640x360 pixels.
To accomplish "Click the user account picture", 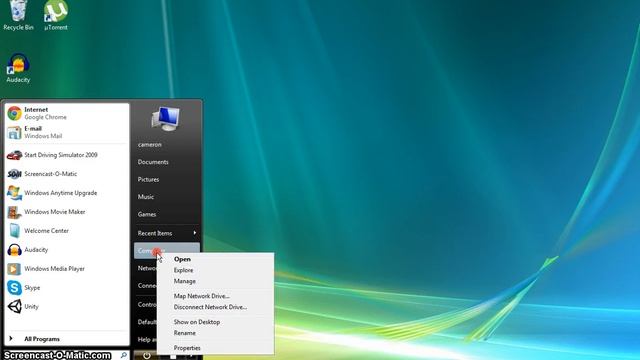I will pyautogui.click(x=166, y=118).
